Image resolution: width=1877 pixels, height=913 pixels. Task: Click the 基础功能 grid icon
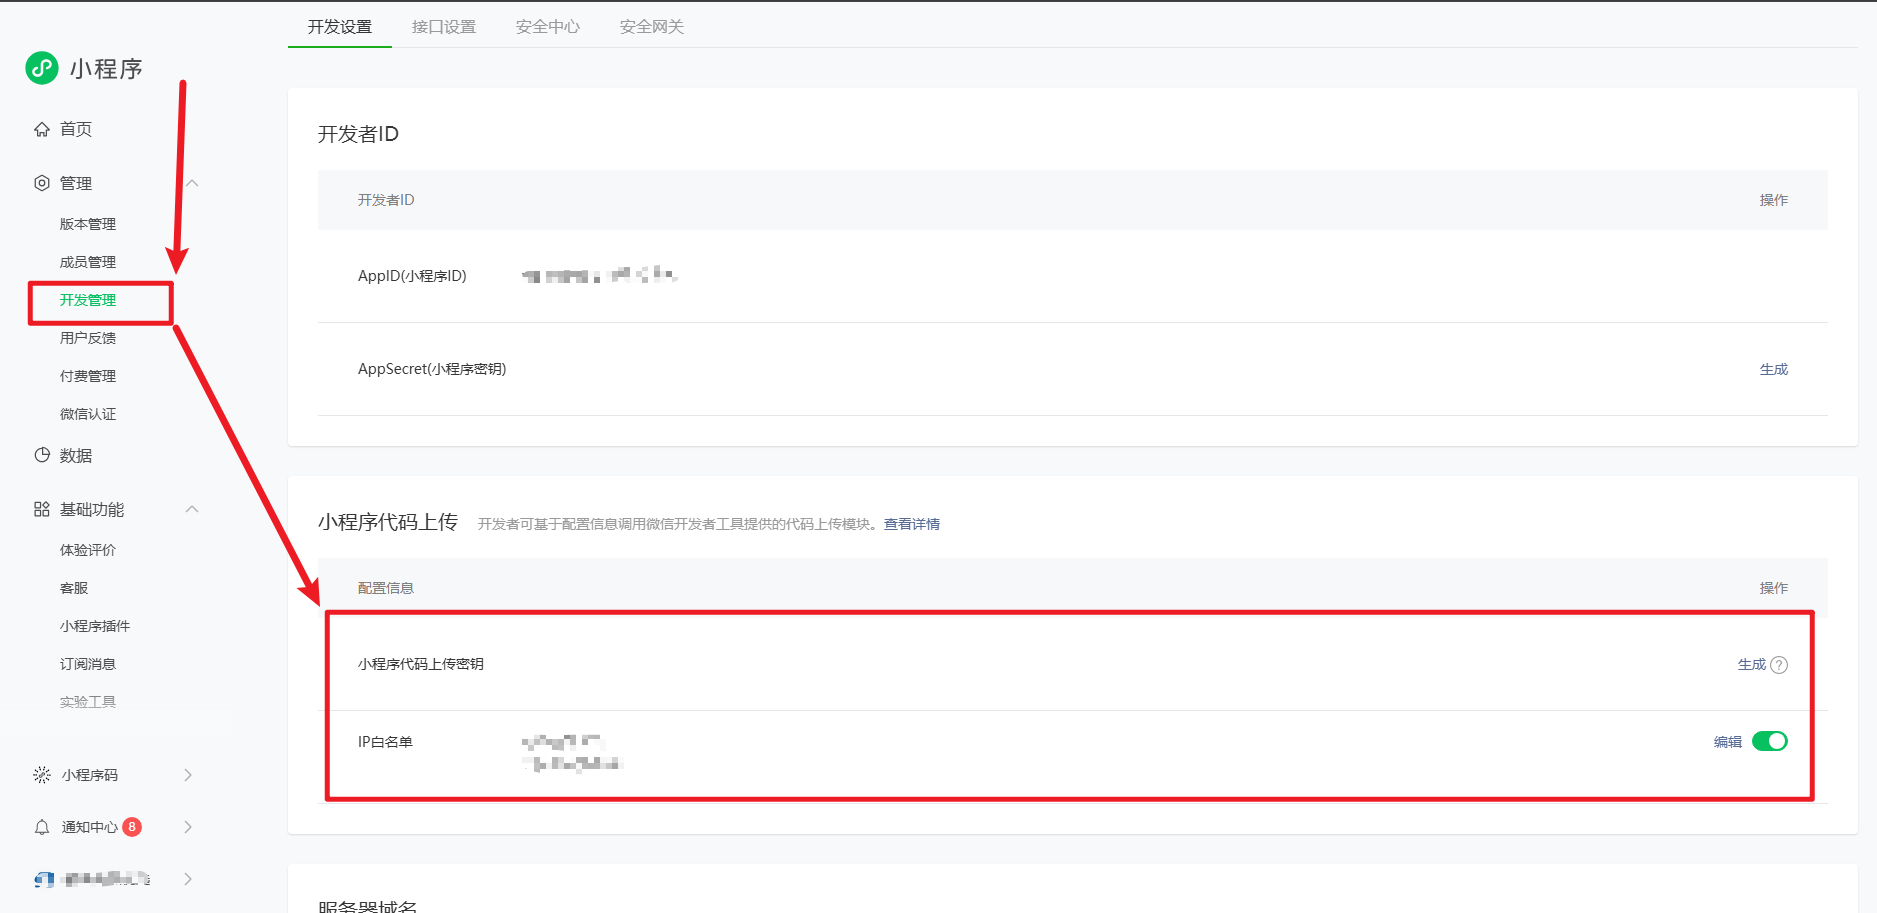[x=42, y=509]
